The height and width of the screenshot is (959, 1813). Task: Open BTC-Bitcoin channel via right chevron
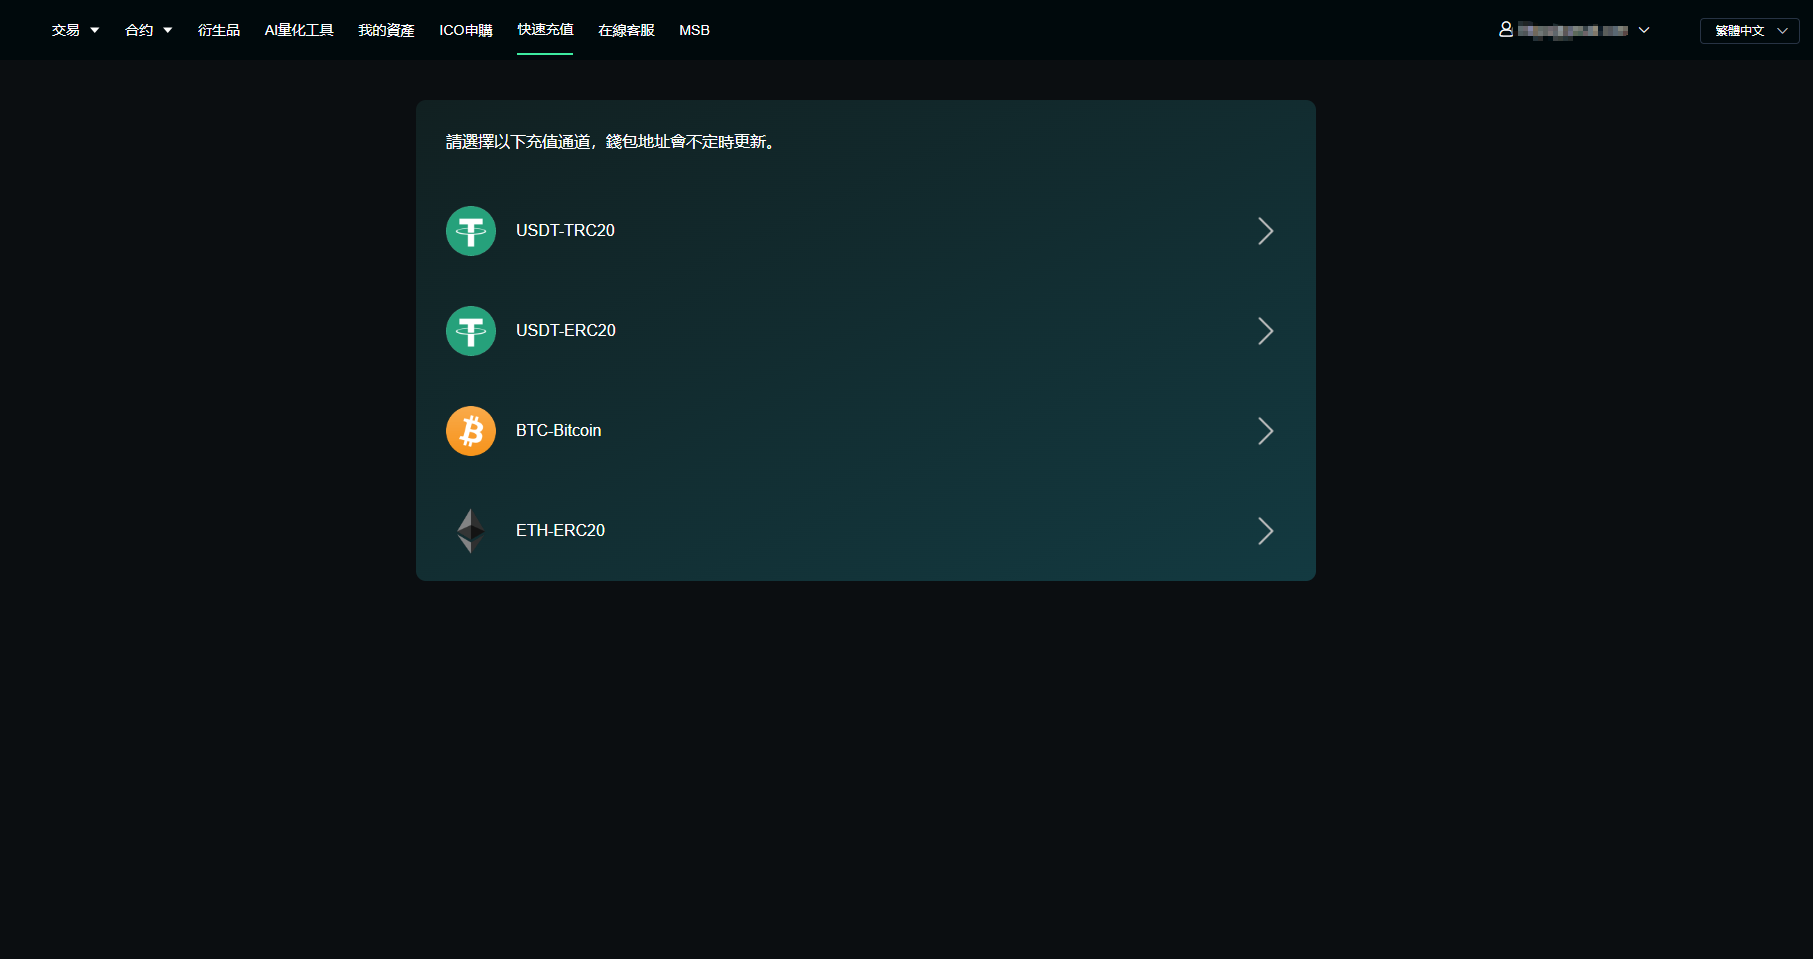[x=1265, y=431]
